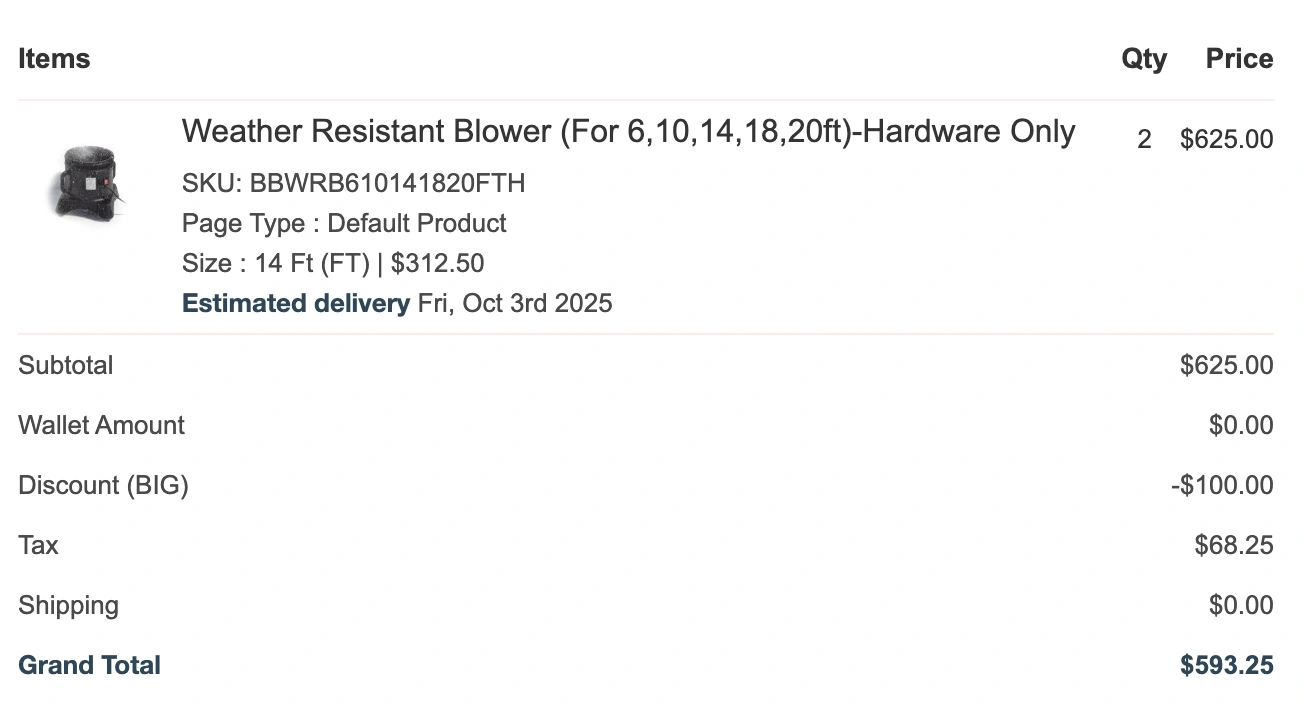The height and width of the screenshot is (708, 1304).
Task: Click the item price $625.00
Action: [1226, 139]
